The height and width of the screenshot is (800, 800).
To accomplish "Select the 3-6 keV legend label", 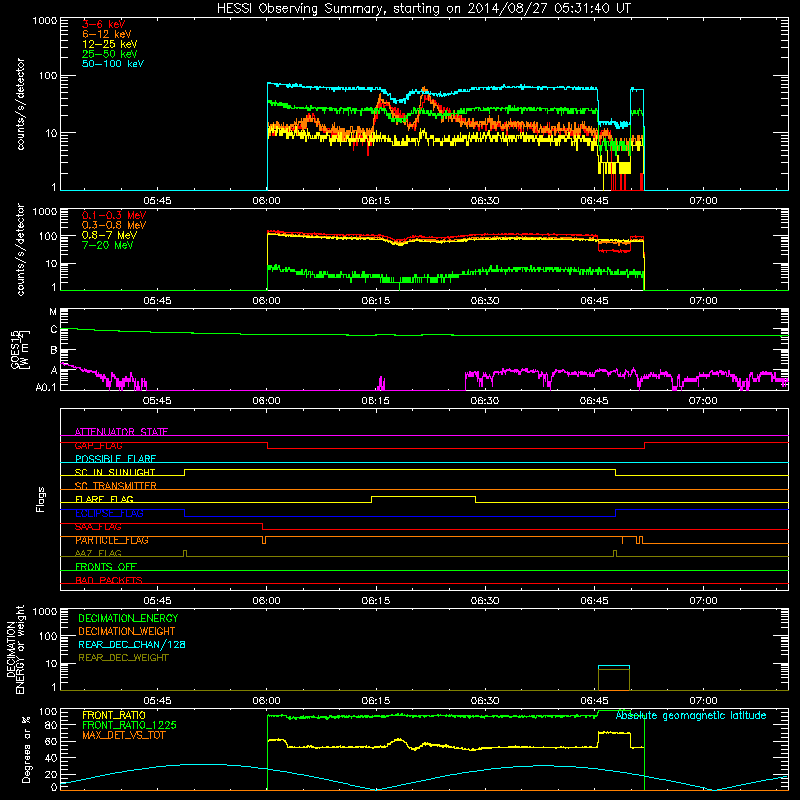I will coord(104,24).
